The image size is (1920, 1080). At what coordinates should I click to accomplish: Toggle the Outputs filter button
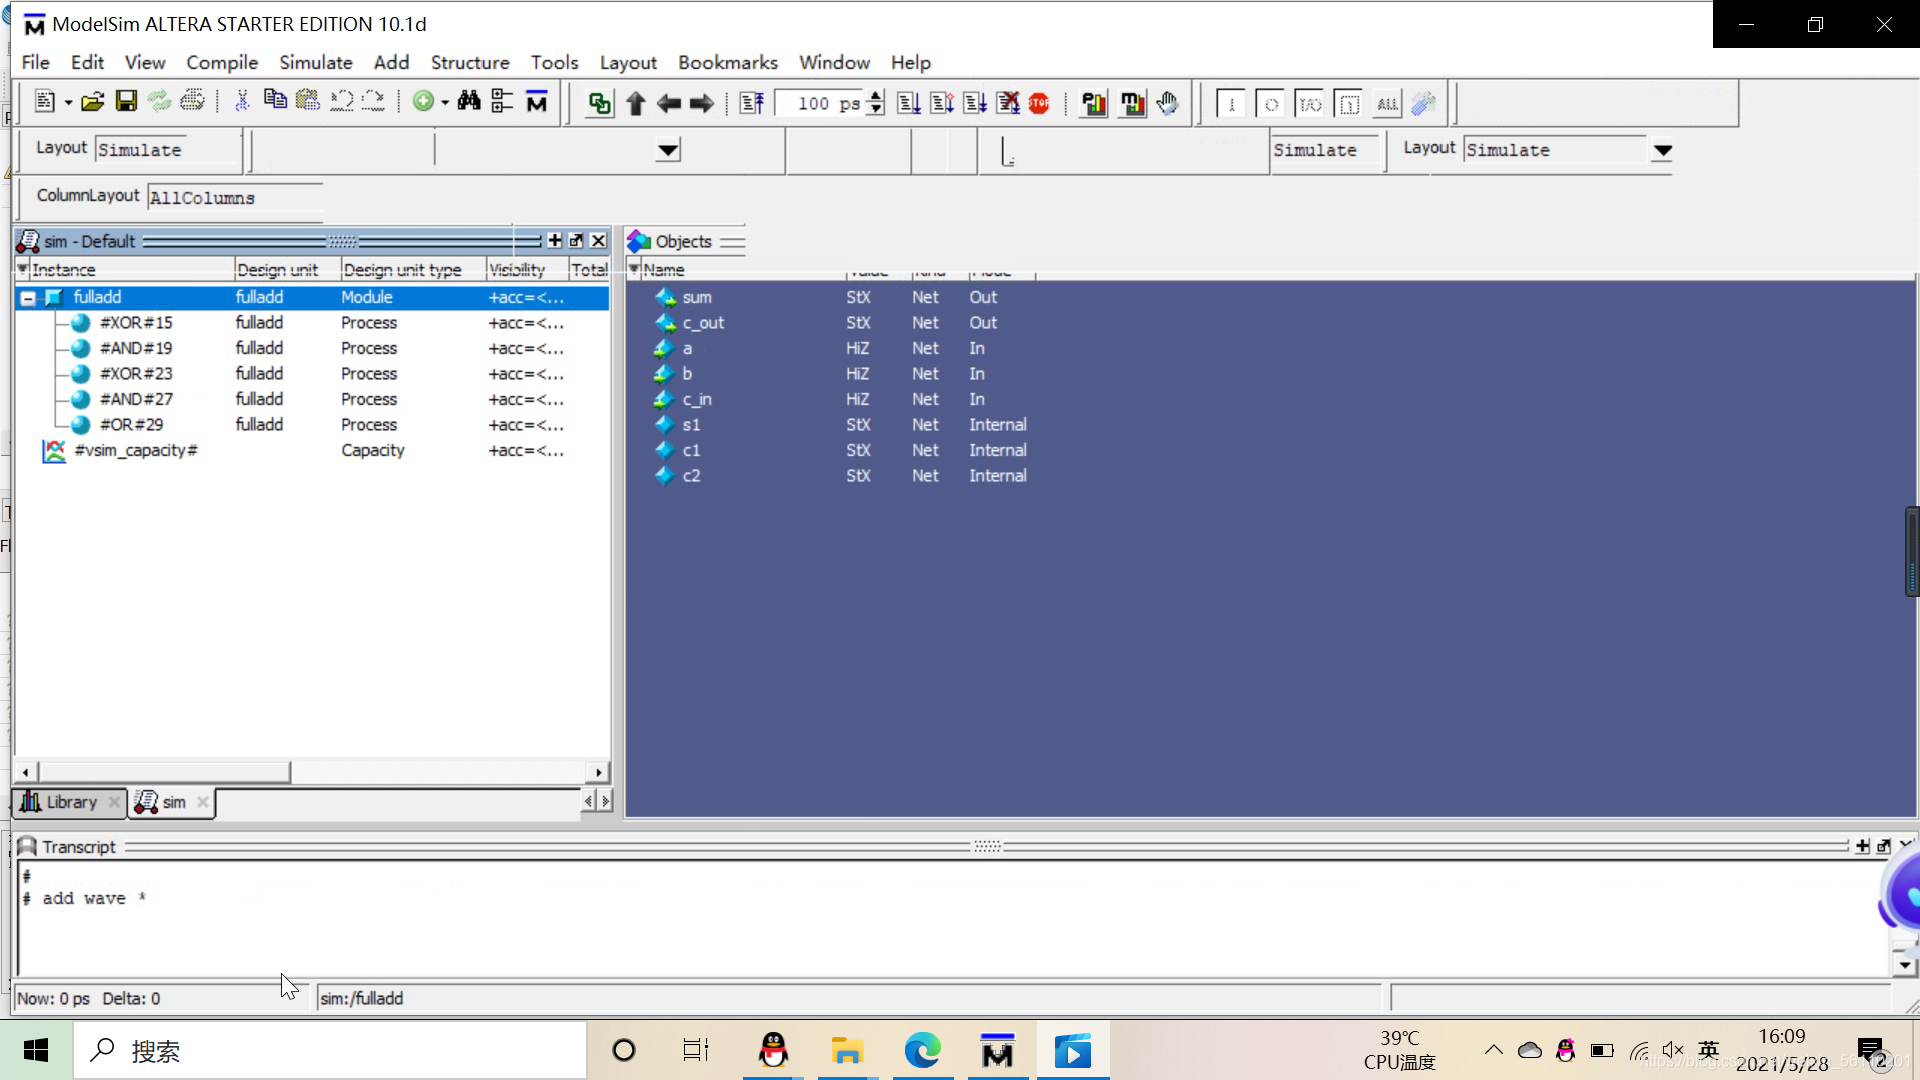point(1271,104)
